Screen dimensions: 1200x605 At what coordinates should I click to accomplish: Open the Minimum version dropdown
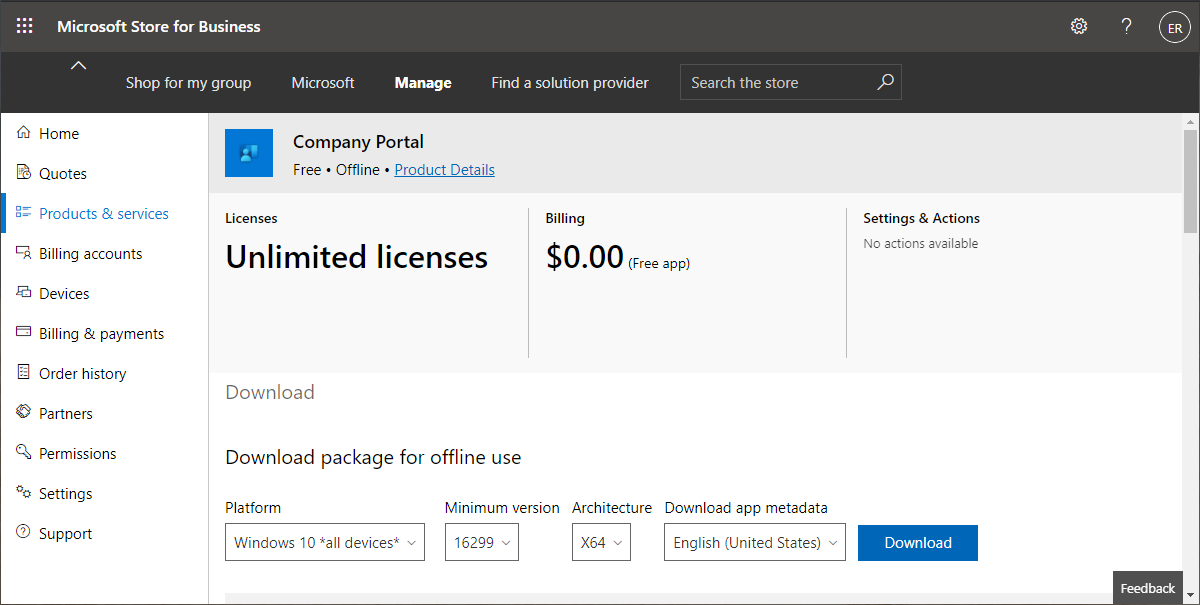coord(482,542)
